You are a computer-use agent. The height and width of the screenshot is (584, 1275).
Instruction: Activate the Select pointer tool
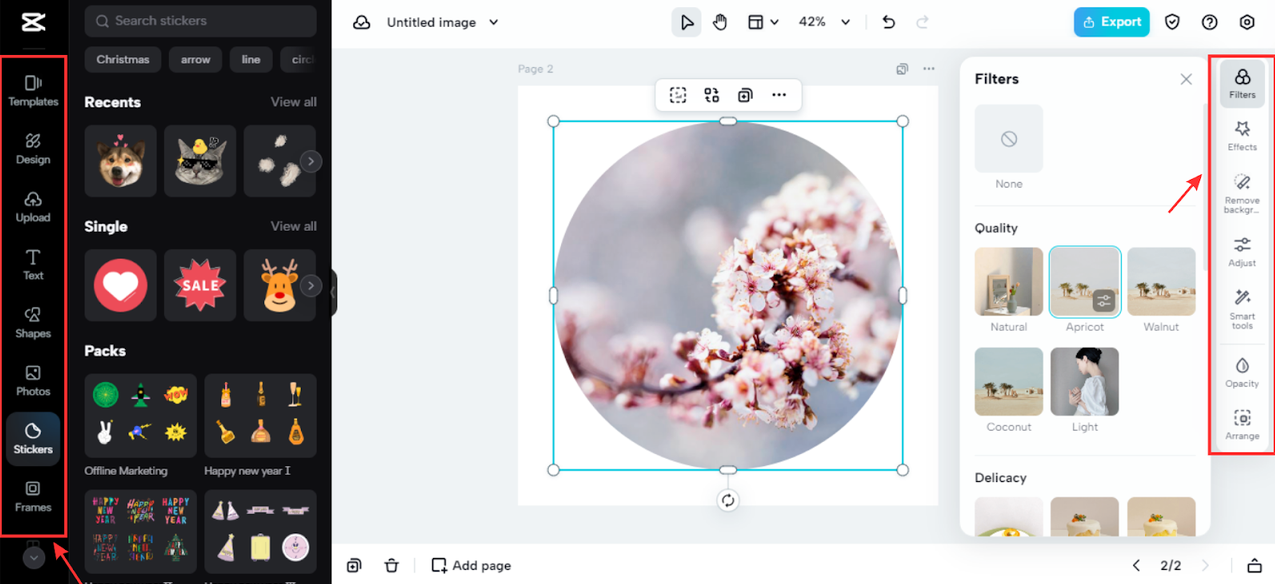point(686,22)
